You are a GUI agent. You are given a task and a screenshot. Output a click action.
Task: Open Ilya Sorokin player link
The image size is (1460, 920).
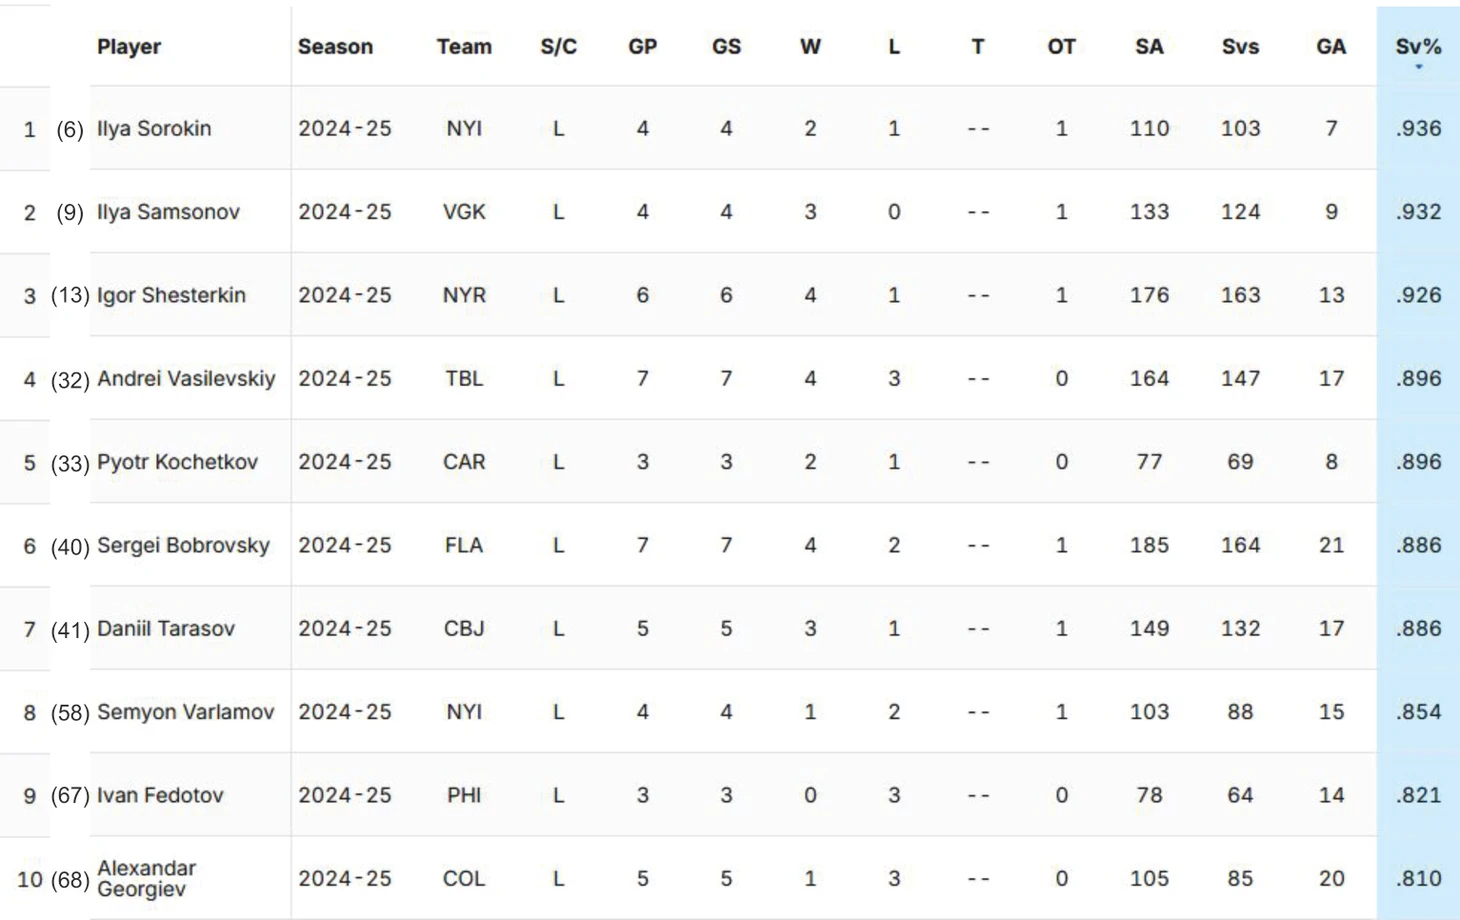154,128
